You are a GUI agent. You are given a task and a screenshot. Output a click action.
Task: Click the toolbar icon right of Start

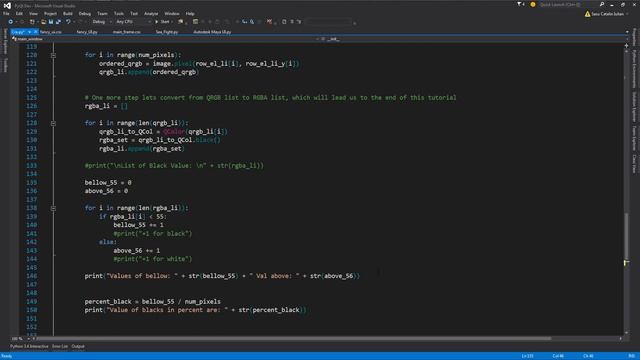(x=180, y=22)
